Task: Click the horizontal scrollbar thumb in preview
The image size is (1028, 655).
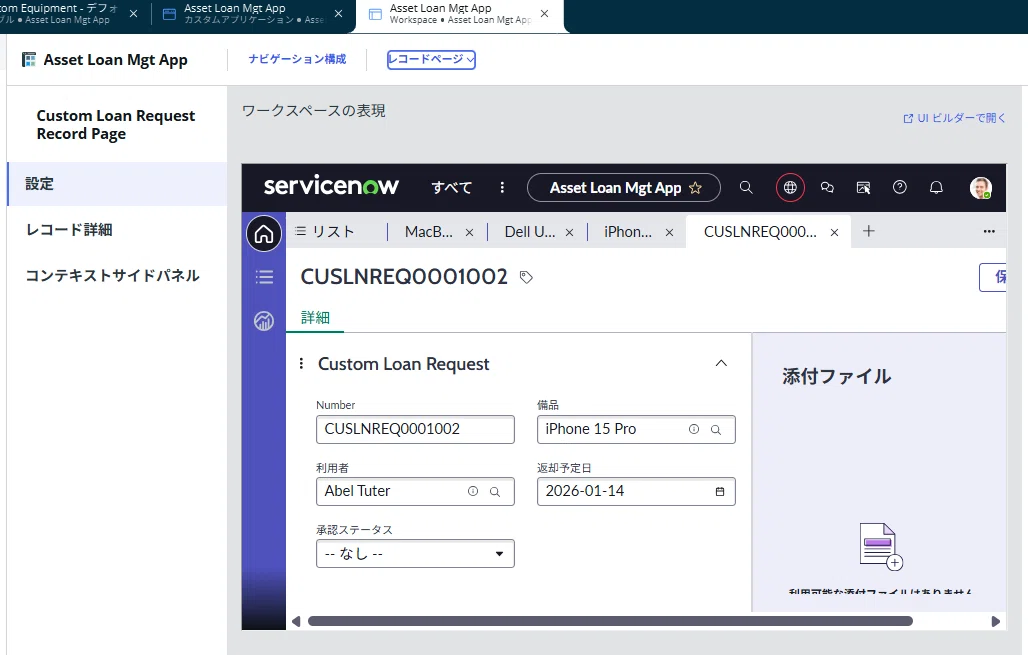Action: (610, 621)
